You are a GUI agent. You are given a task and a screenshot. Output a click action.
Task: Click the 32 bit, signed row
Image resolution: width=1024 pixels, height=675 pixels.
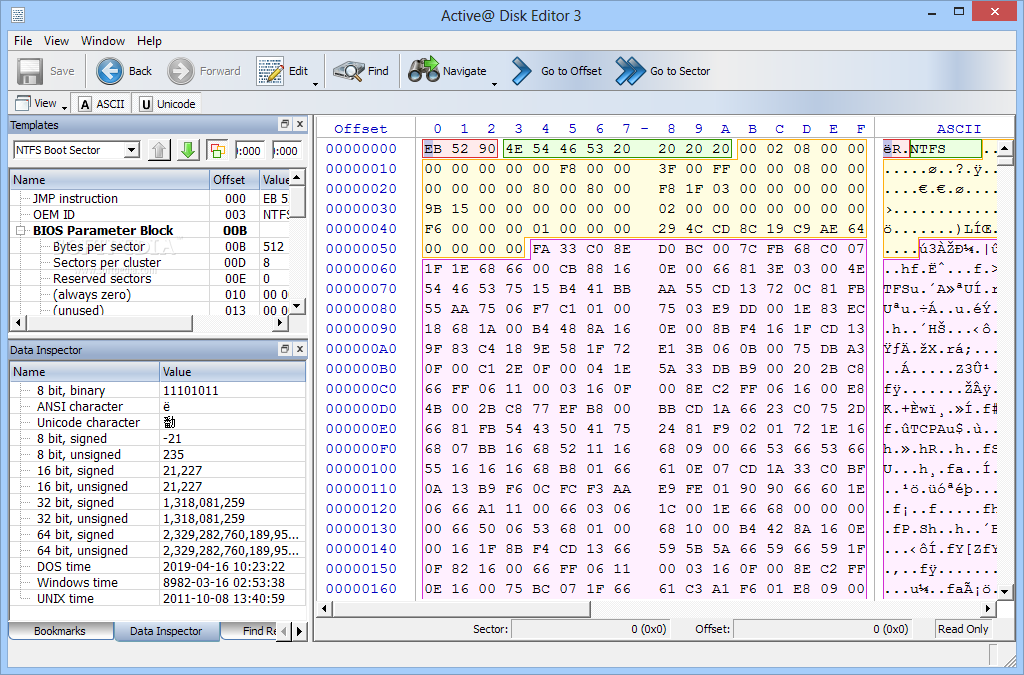pyautogui.click(x=158, y=503)
